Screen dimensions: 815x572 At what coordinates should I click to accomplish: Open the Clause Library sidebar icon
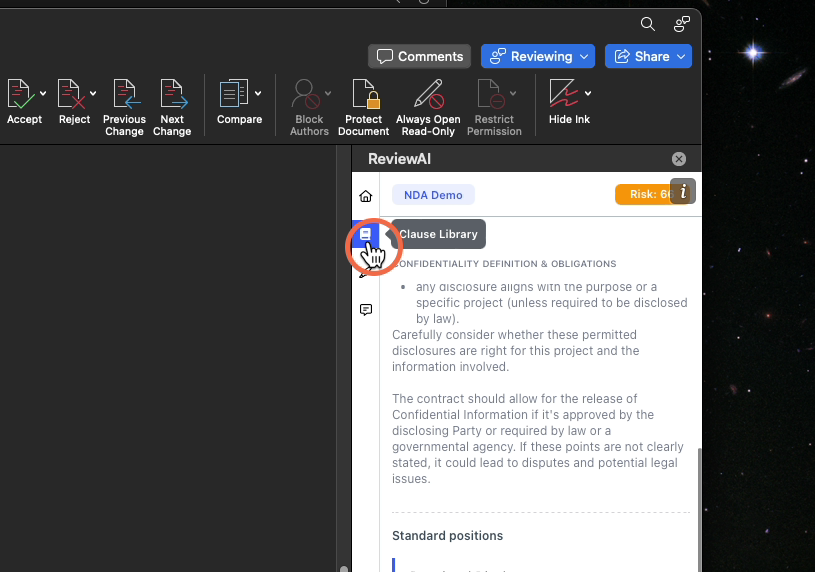click(x=365, y=234)
